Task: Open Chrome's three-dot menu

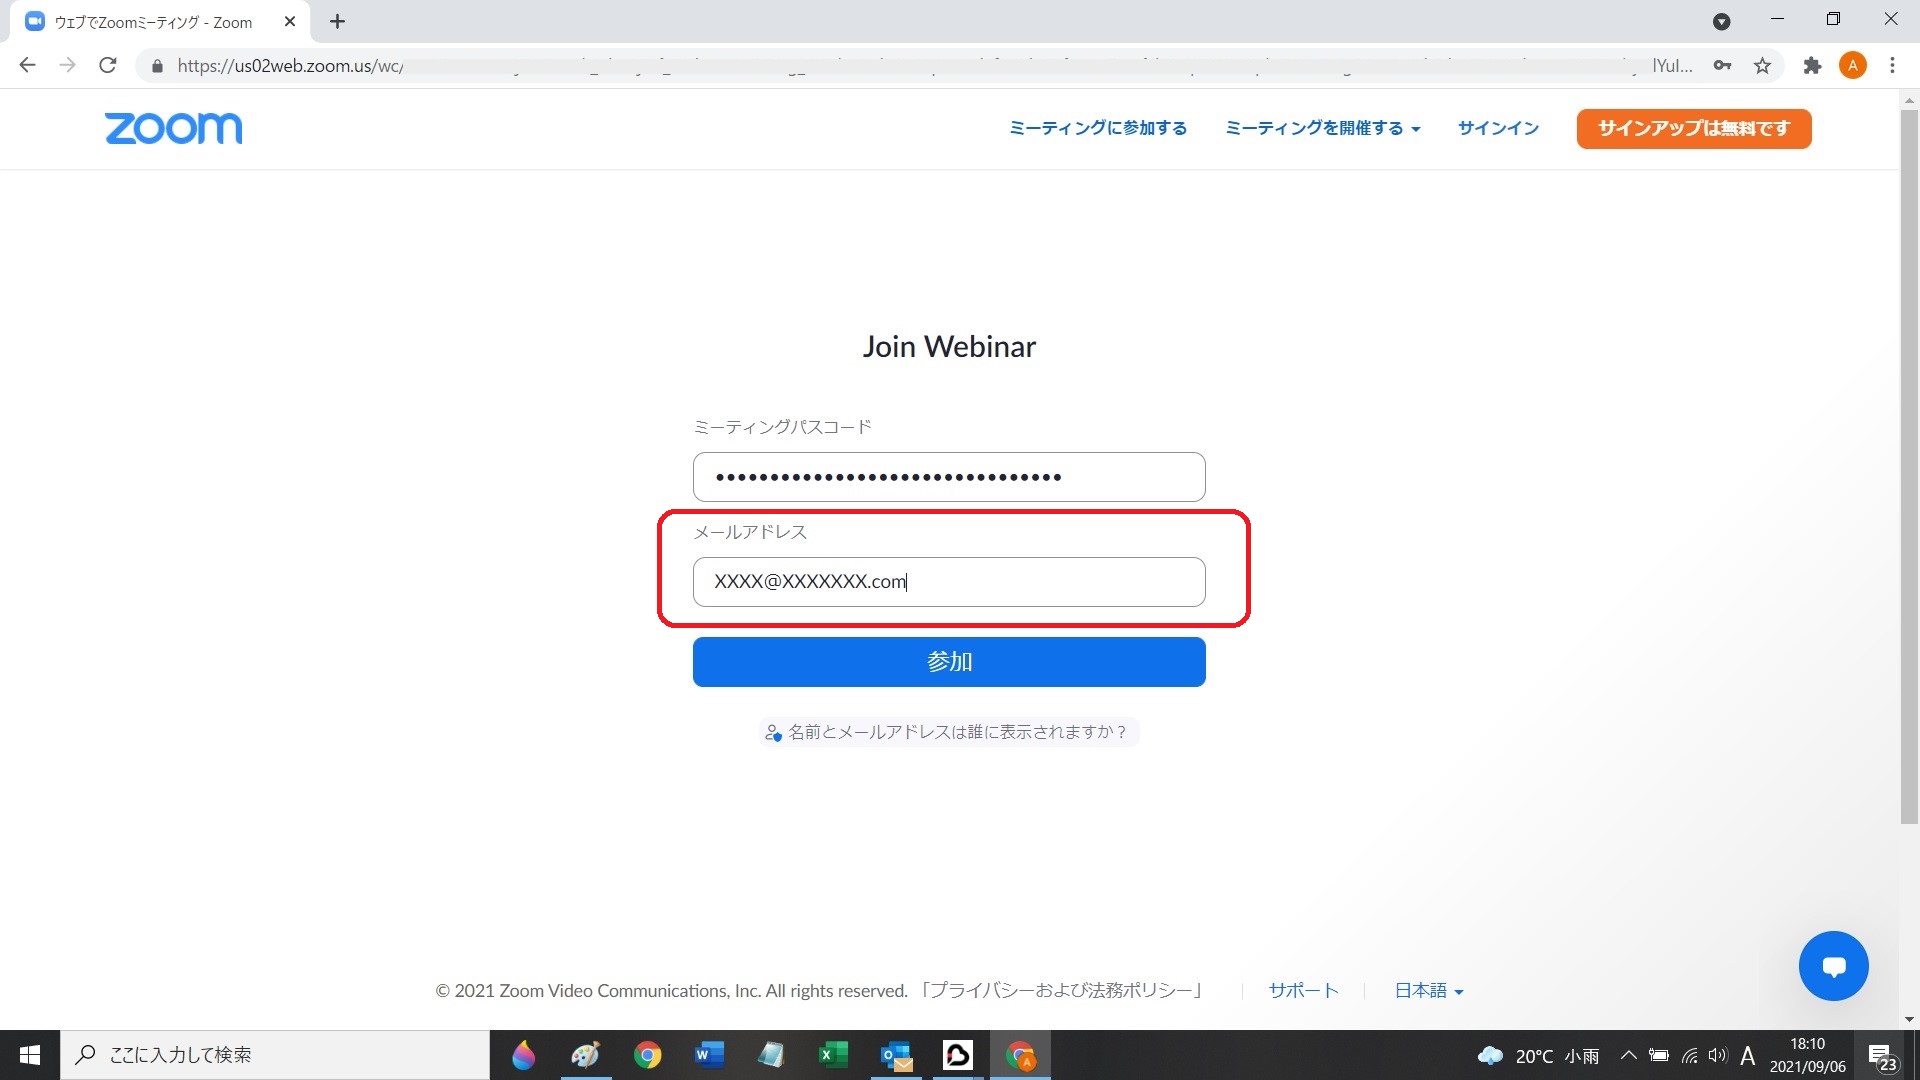Action: [x=1892, y=66]
